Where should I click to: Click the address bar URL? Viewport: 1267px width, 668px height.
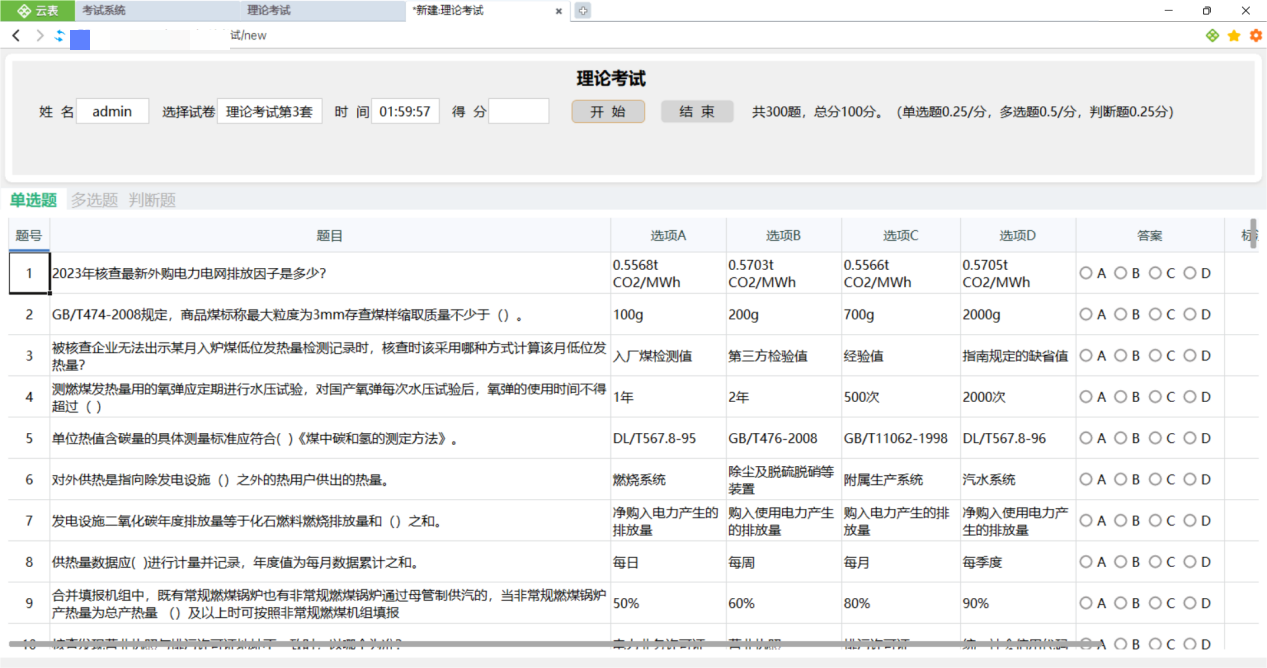click(248, 36)
